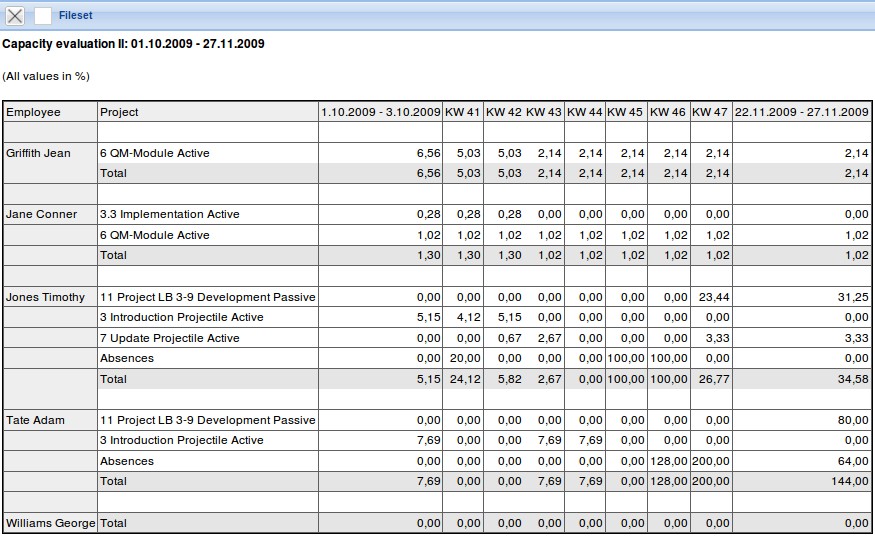The width and height of the screenshot is (875, 536).
Task: Select employee Jane Conner
Action: click(41, 214)
